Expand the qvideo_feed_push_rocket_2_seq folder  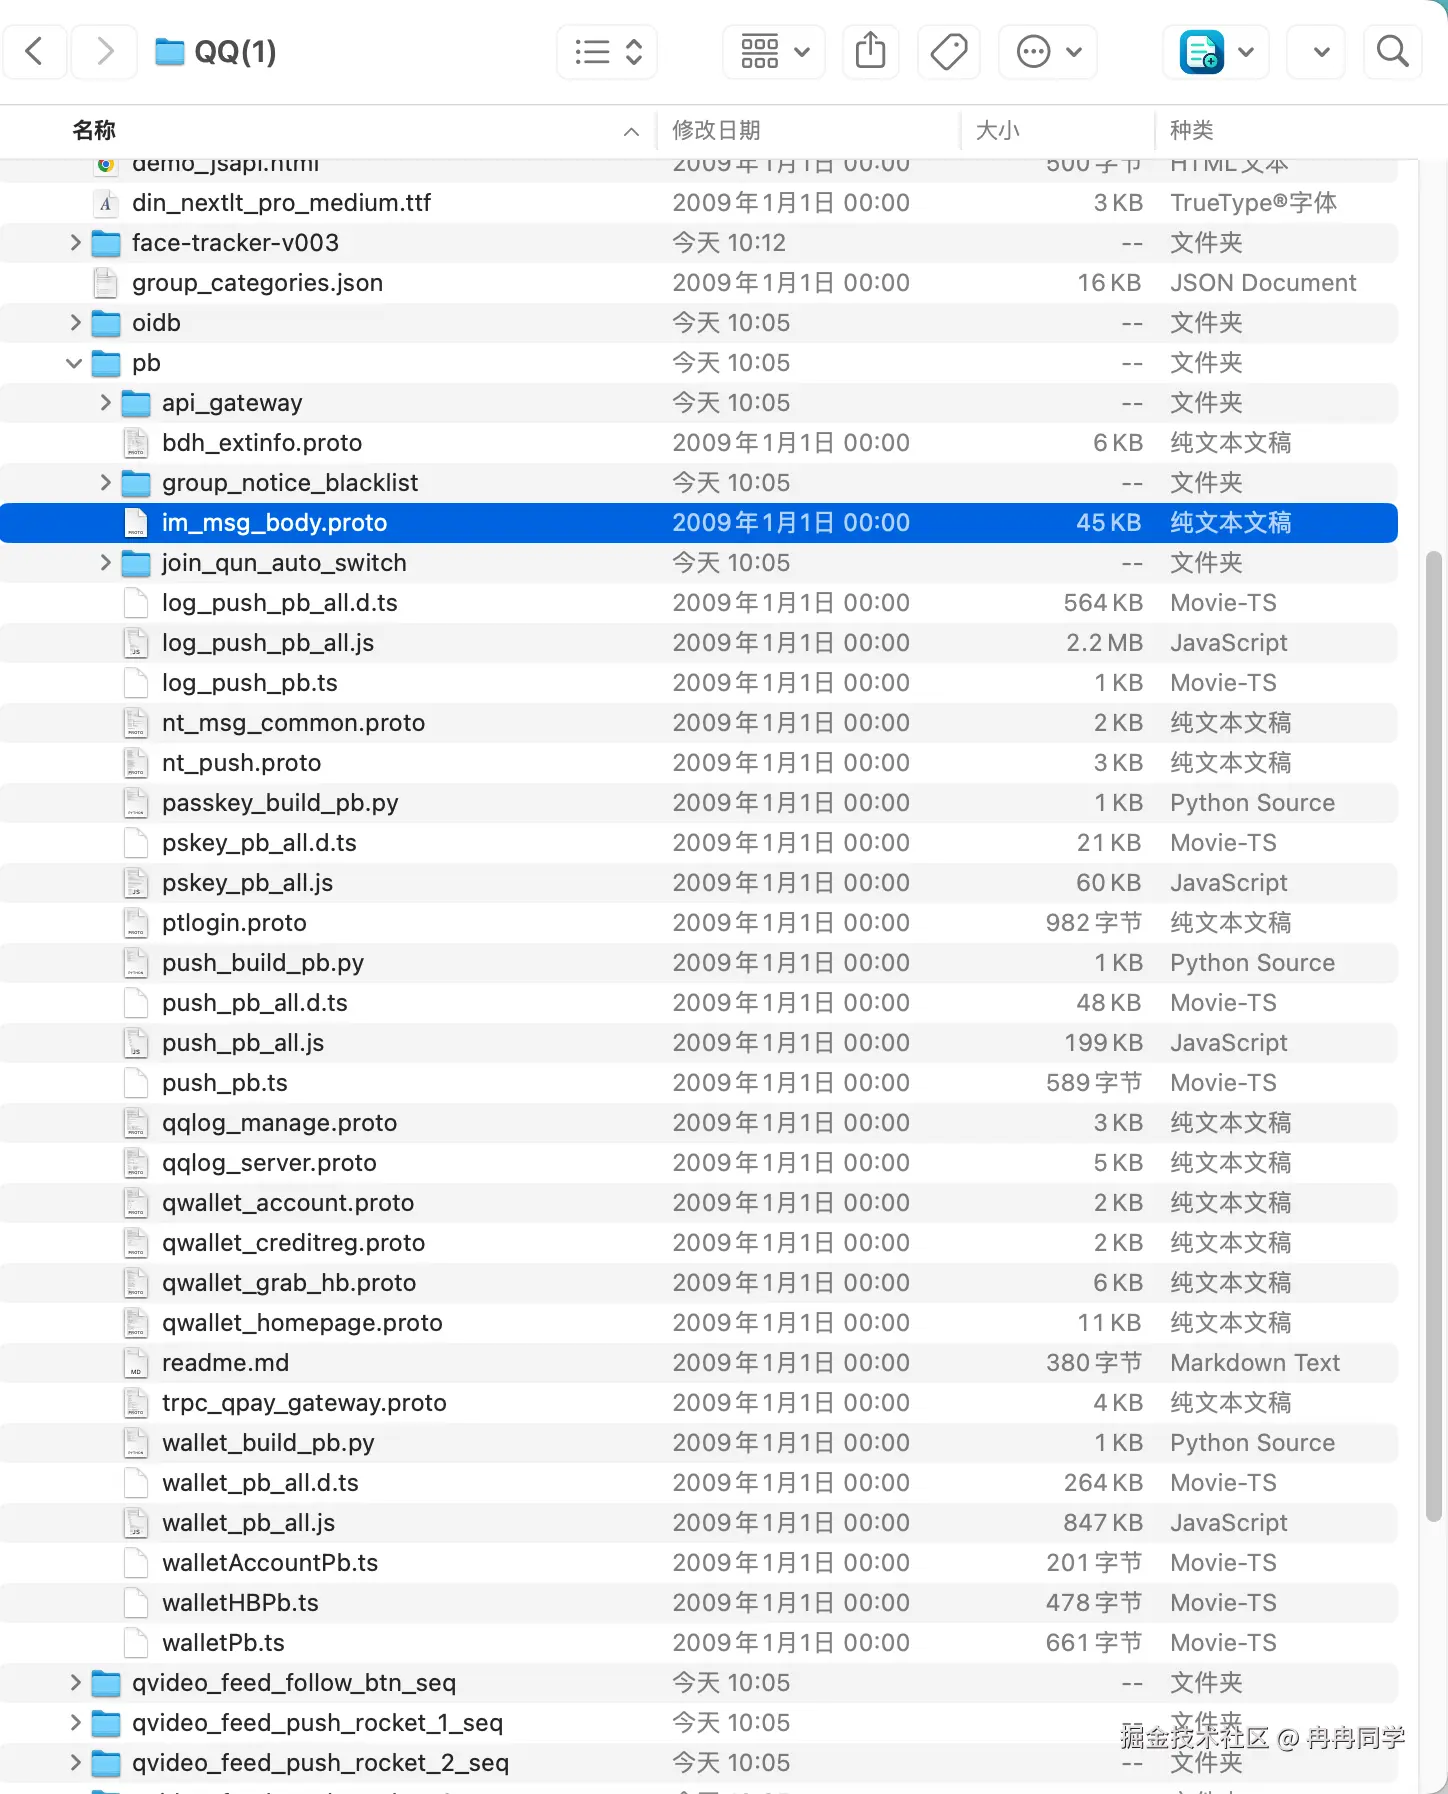tap(75, 1763)
